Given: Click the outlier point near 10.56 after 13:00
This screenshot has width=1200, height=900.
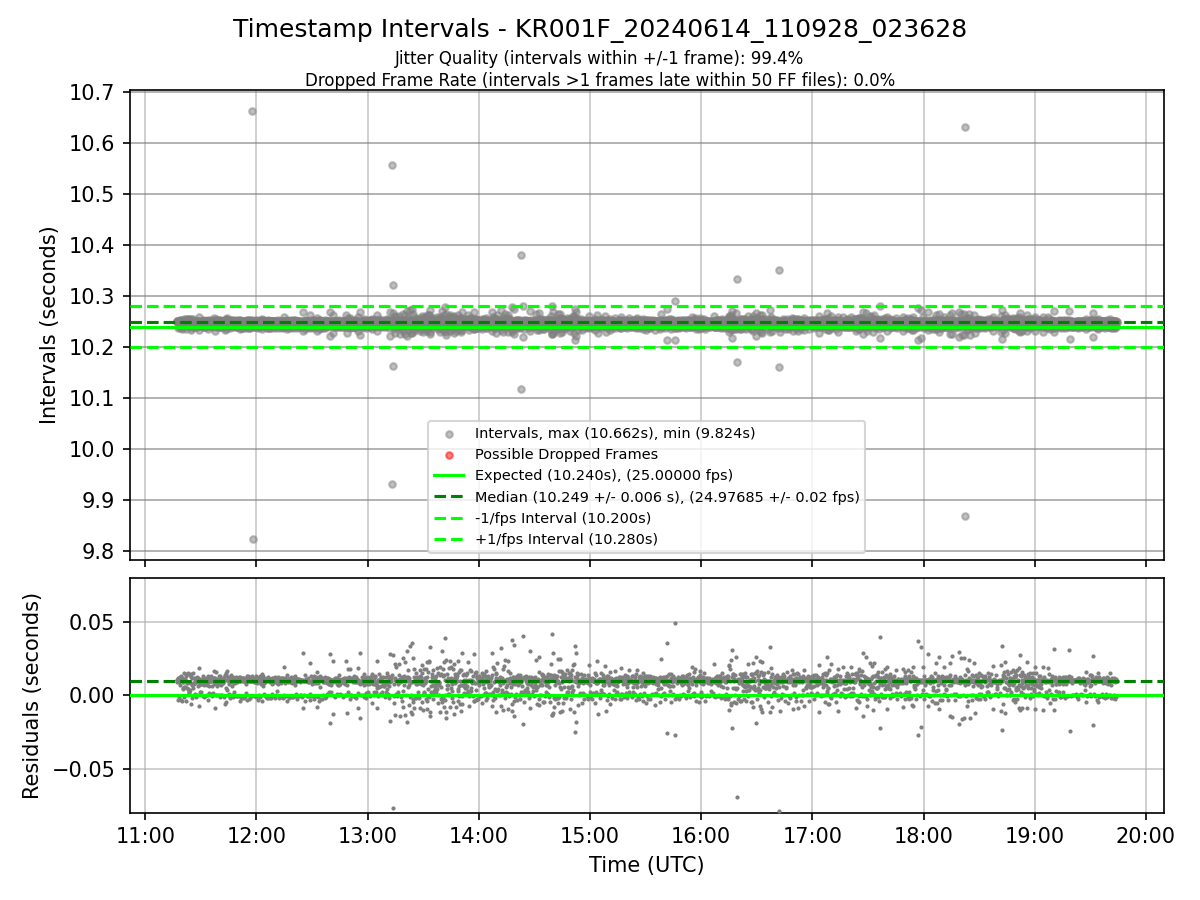Looking at the screenshot, I should pos(392,165).
